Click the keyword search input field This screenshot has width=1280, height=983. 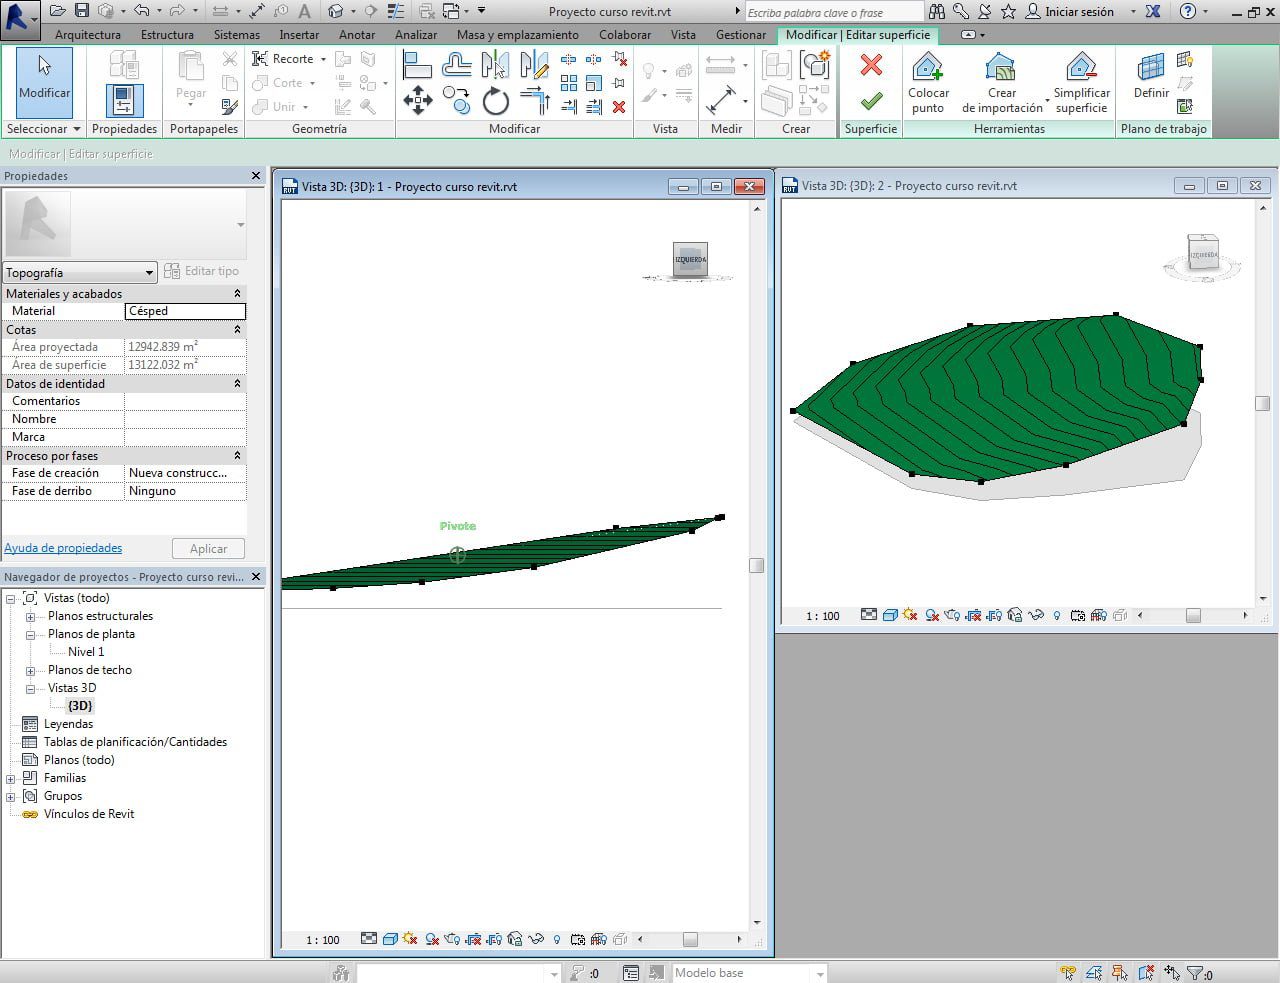click(x=834, y=12)
